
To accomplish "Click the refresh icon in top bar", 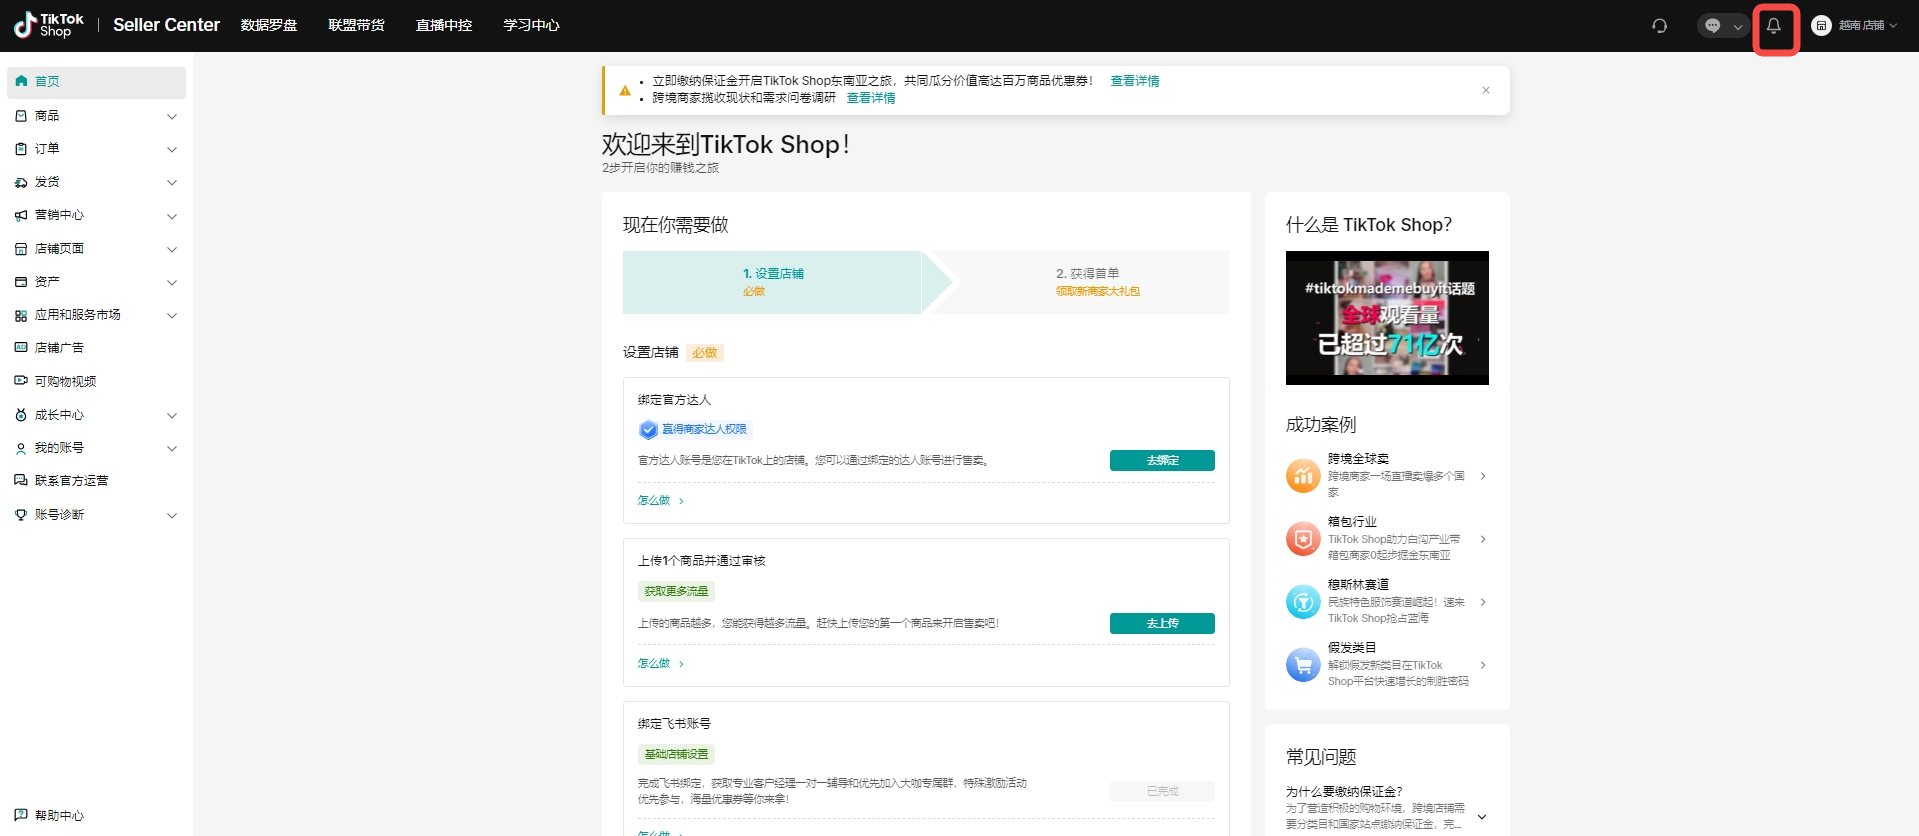I will tap(1659, 26).
